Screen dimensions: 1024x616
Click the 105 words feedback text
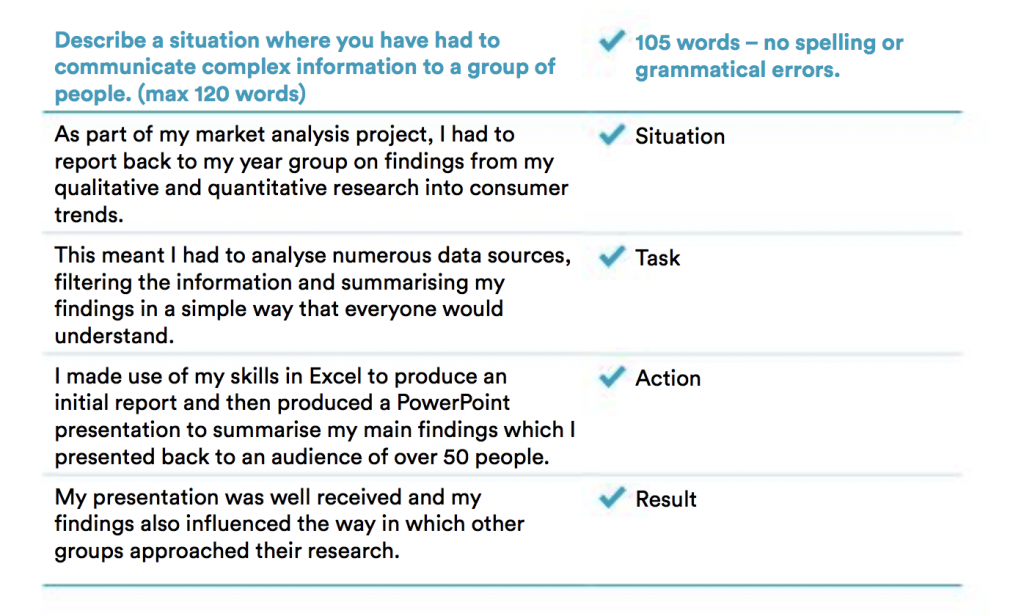click(x=768, y=57)
